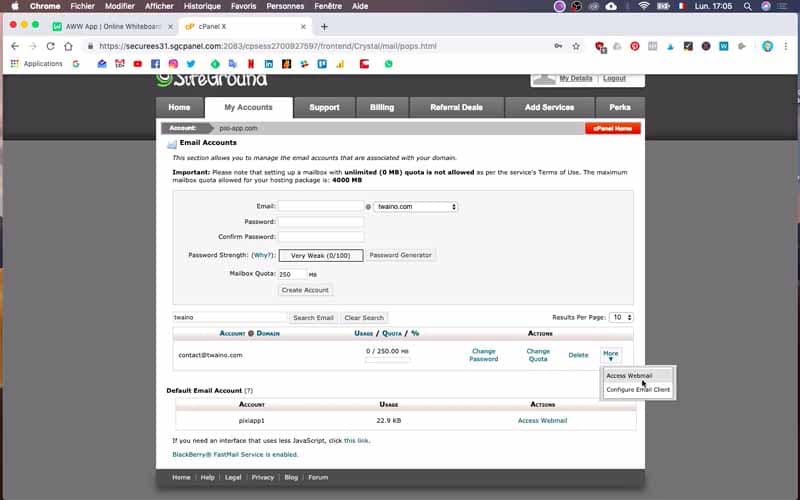Bookmark this page with the star icon
Image resolution: width=800 pixels, height=500 pixels.
(576, 46)
